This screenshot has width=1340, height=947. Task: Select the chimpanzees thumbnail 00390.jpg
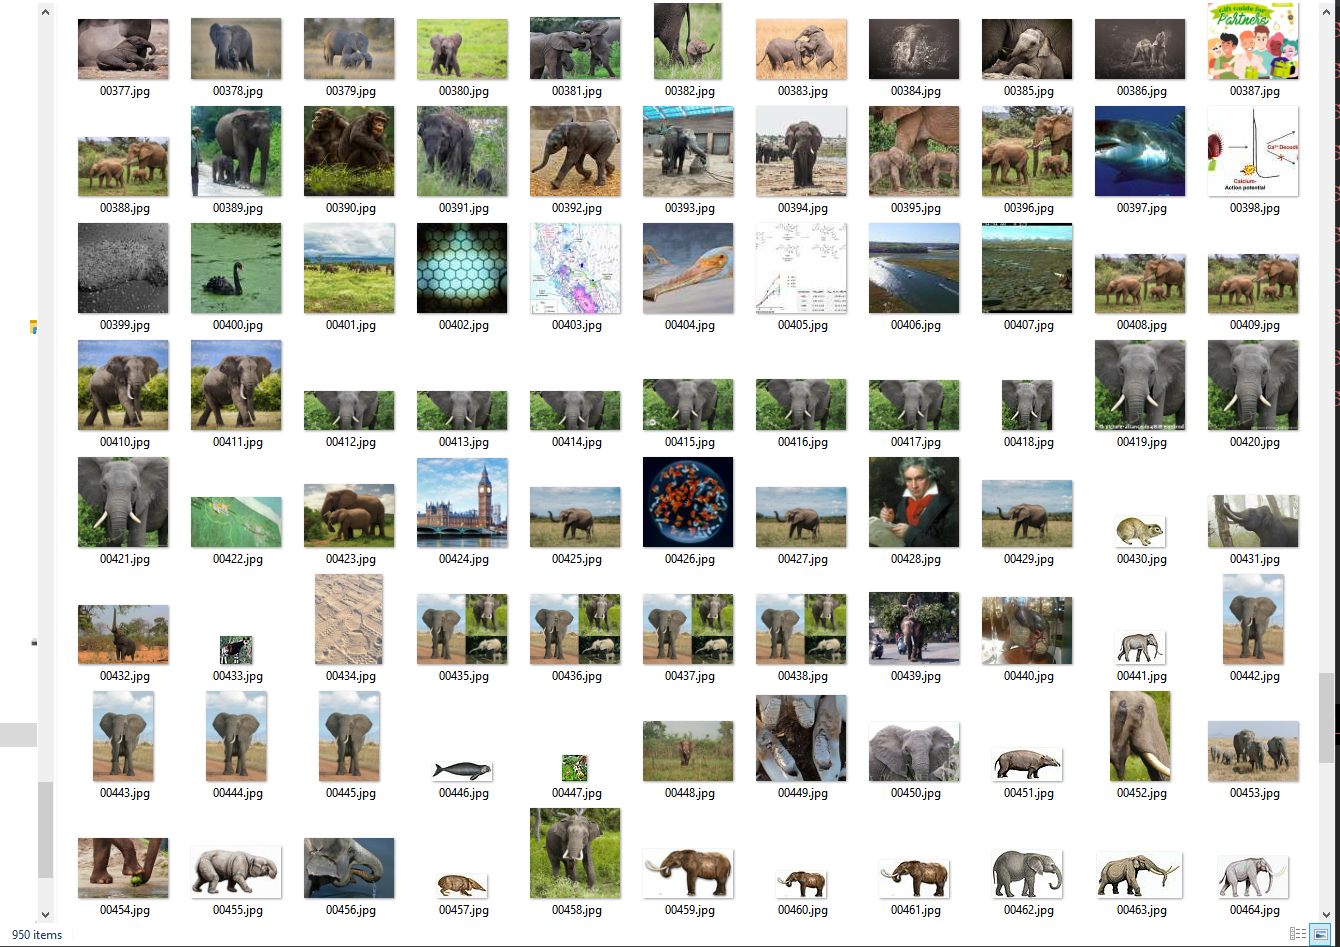tap(349, 151)
